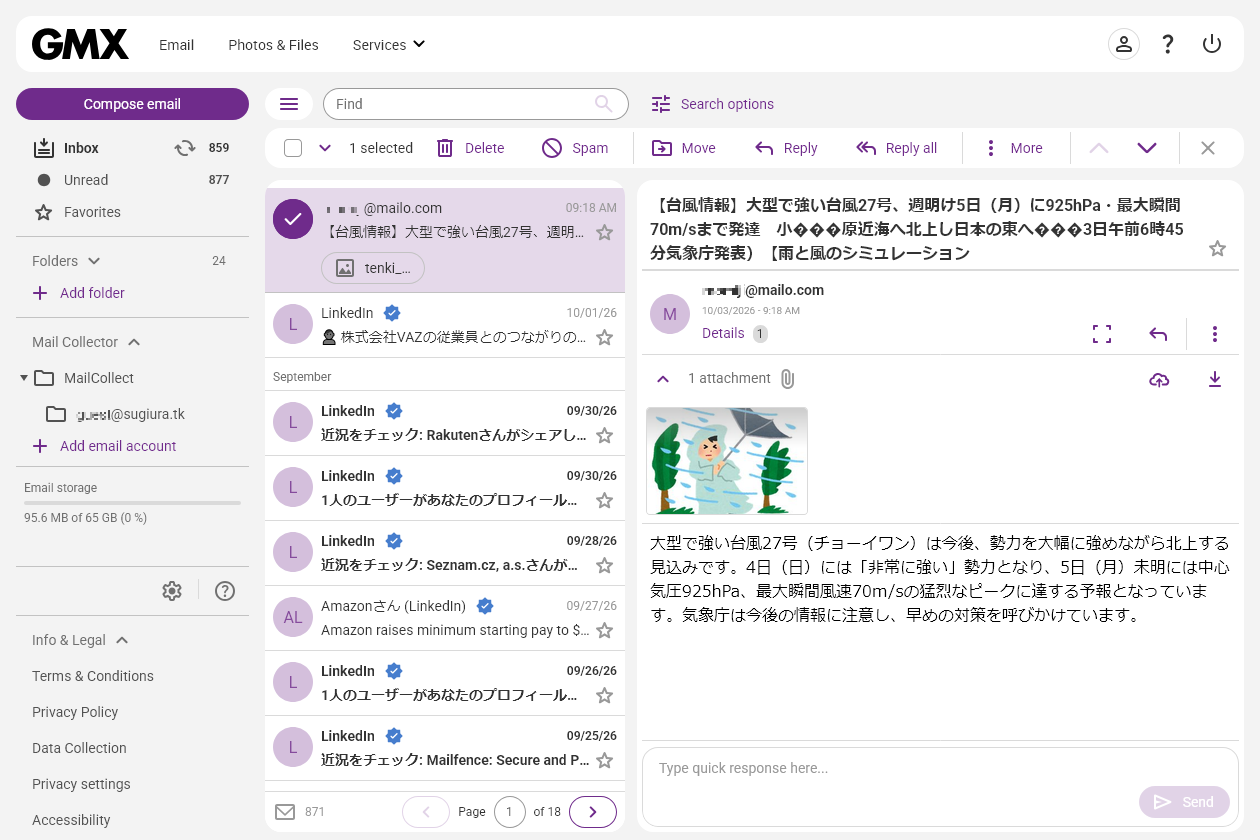
Task: Open the Inbox folder
Action: pos(81,148)
